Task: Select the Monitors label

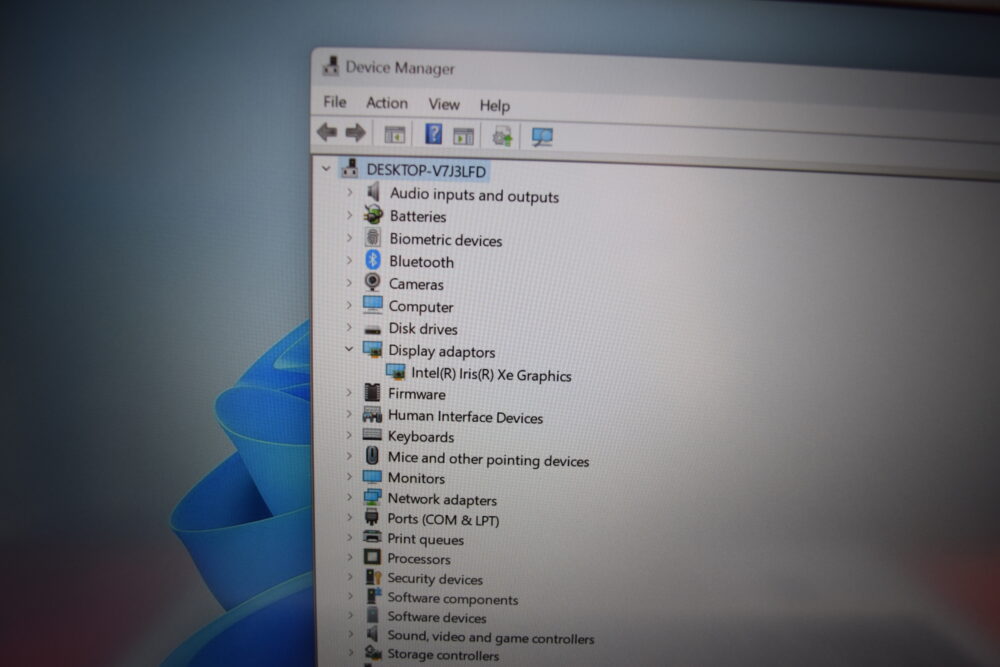Action: pos(416,478)
